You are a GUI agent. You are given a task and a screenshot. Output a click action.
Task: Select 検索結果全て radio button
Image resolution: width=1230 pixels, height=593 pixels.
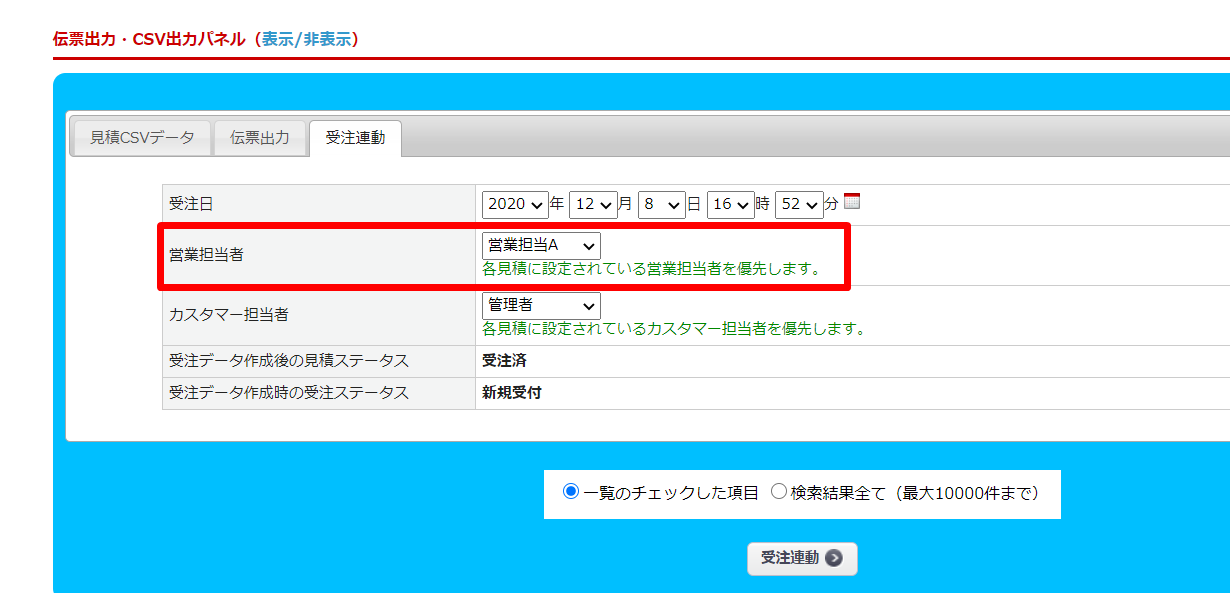pos(779,492)
